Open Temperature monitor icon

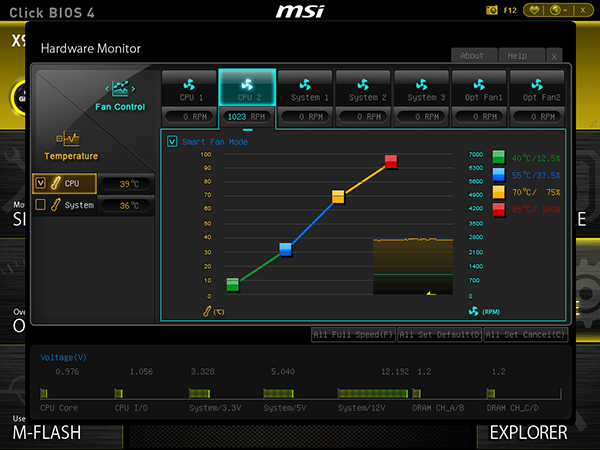point(68,139)
